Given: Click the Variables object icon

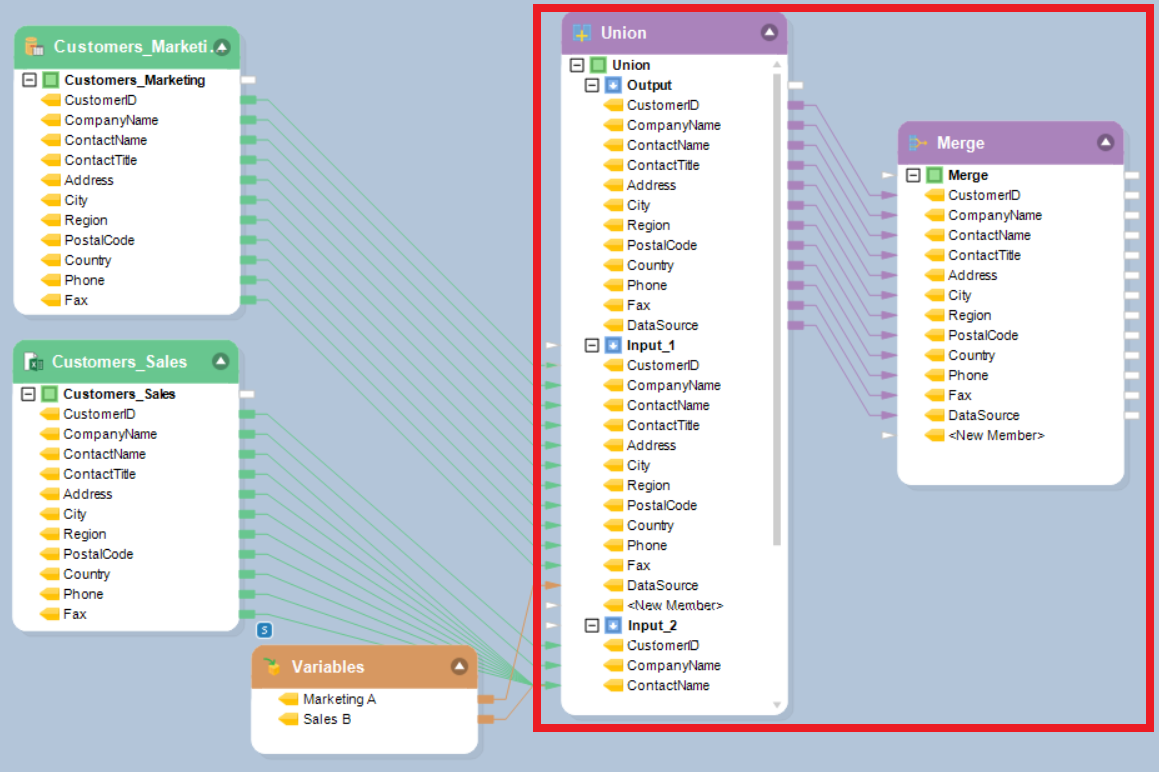Looking at the screenshot, I should tap(272, 667).
